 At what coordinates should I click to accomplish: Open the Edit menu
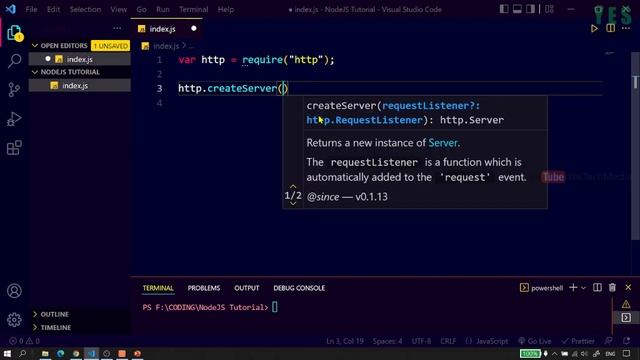(53, 9)
